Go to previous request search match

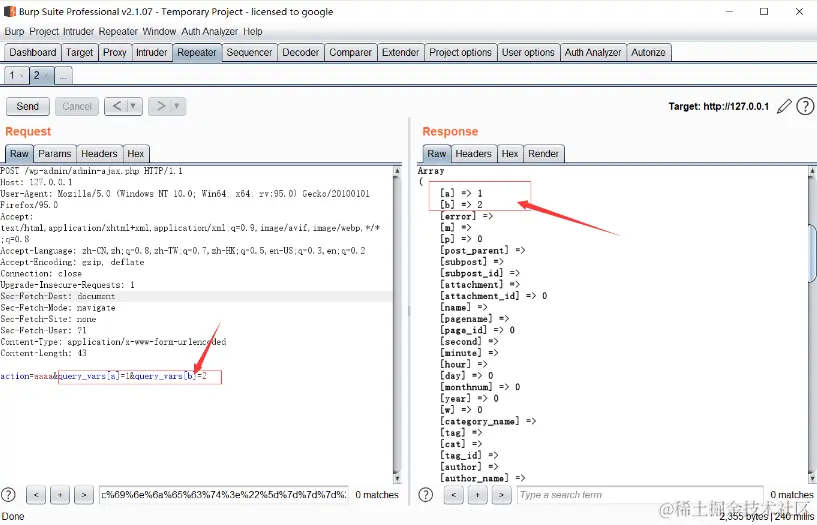tap(36, 495)
